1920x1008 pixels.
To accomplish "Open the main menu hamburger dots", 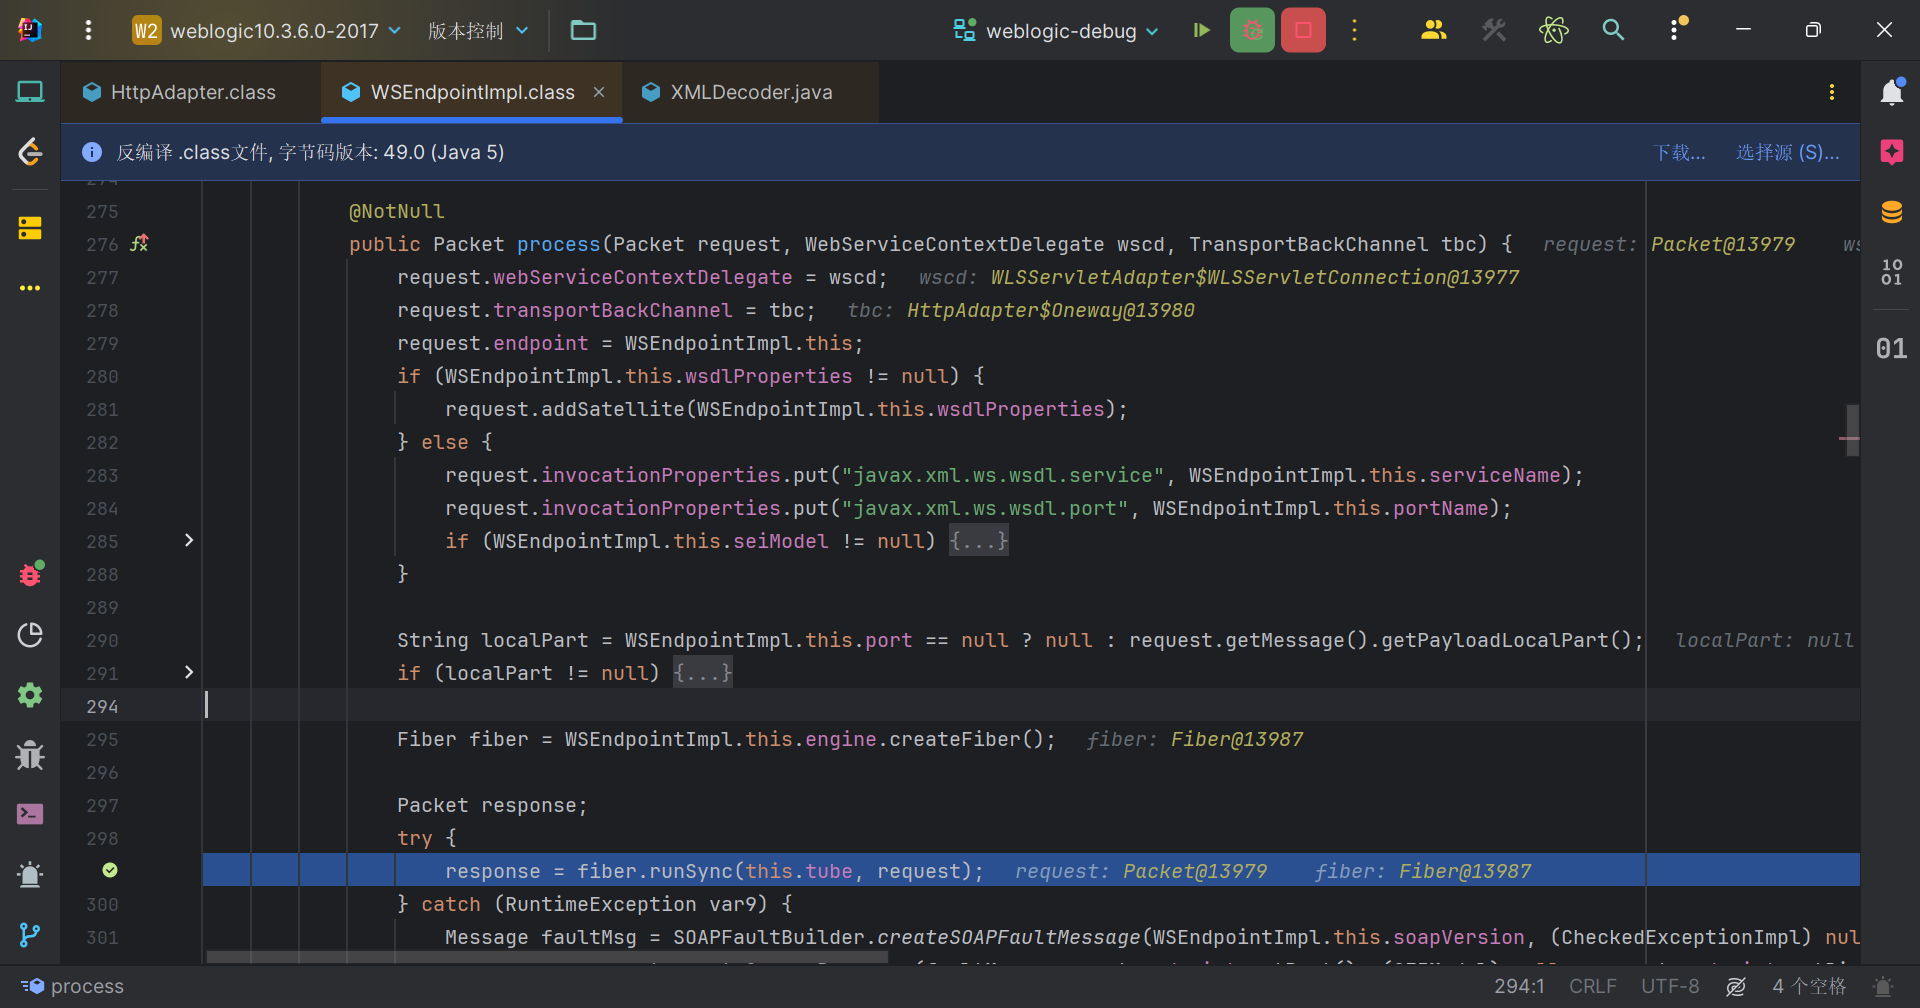I will coord(88,30).
